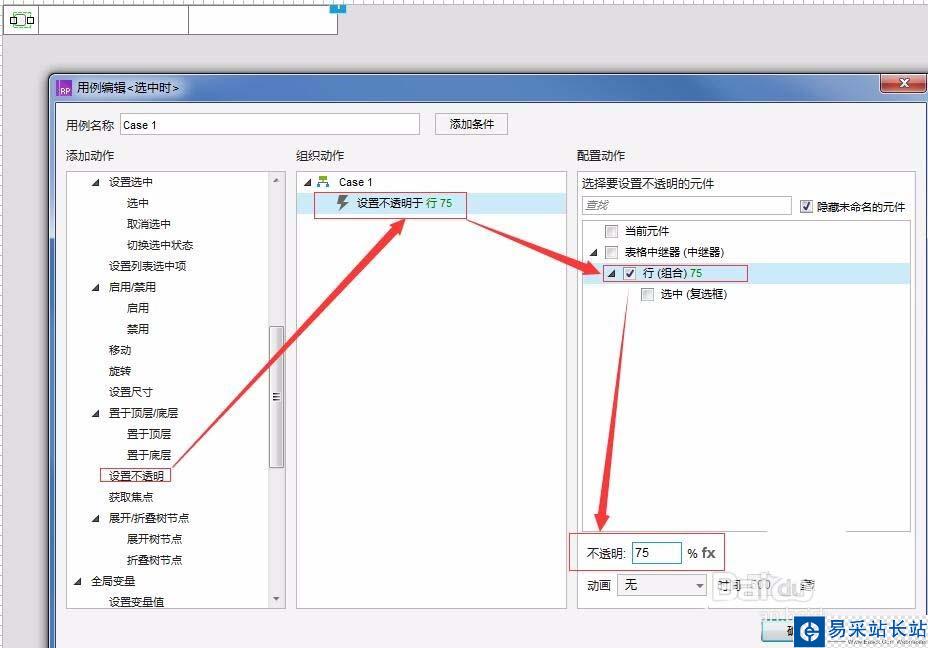The height and width of the screenshot is (648, 928).
Task: Collapse the 行 (组合) tree node
Action: pos(612,273)
